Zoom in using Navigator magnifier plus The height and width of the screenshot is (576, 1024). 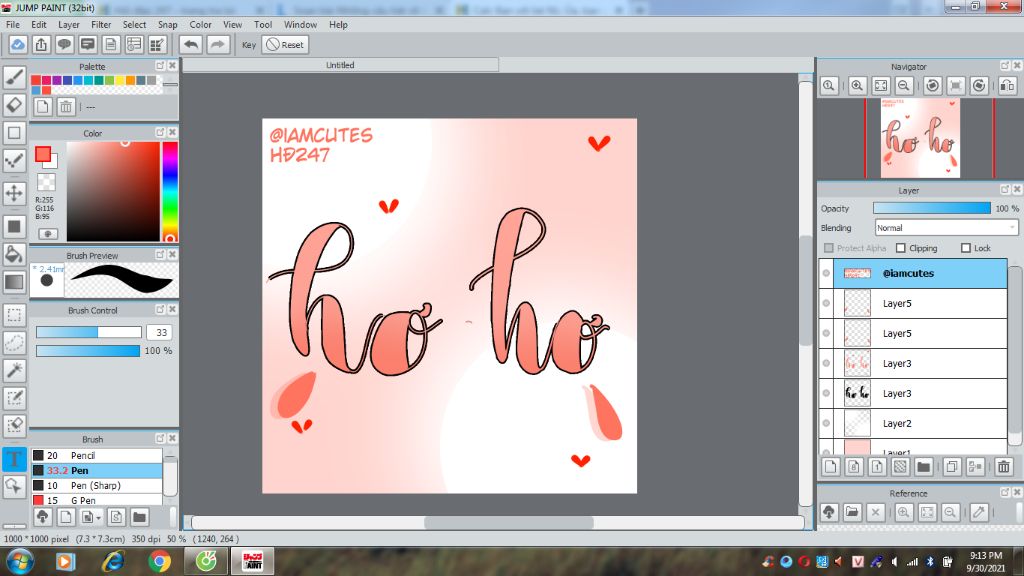(857, 86)
